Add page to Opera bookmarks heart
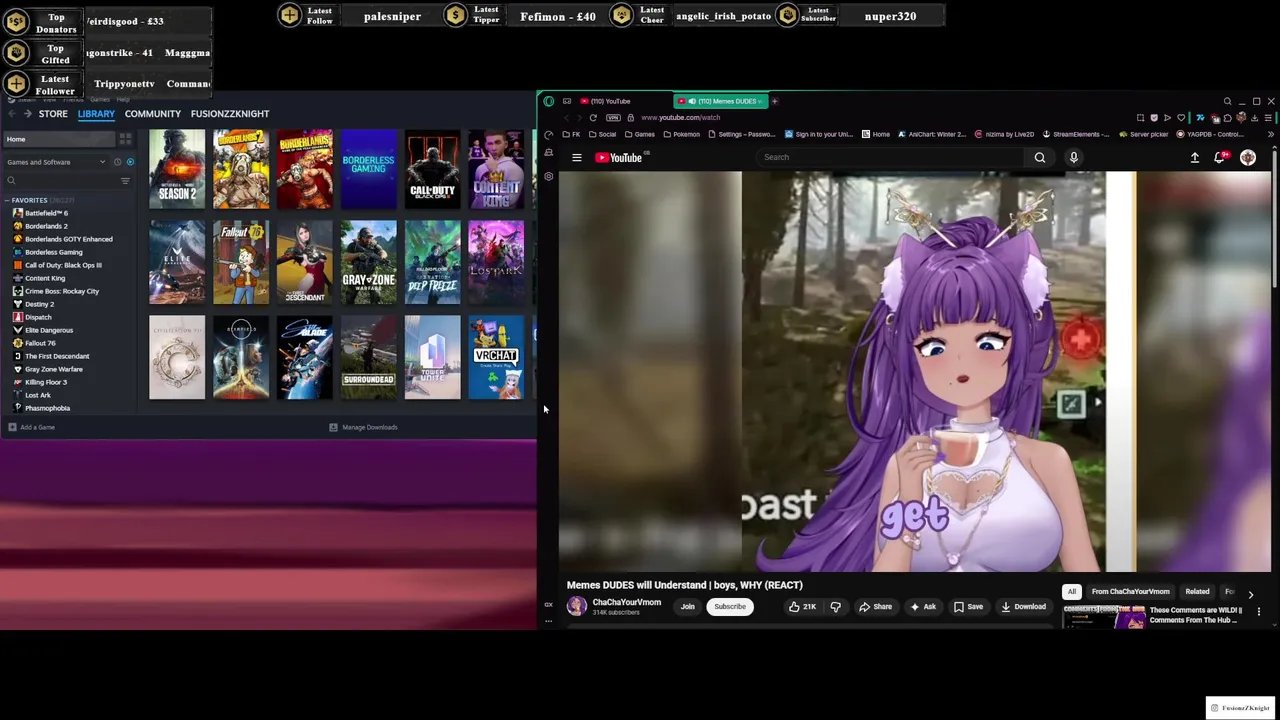The width and height of the screenshot is (1280, 720). [1181, 118]
